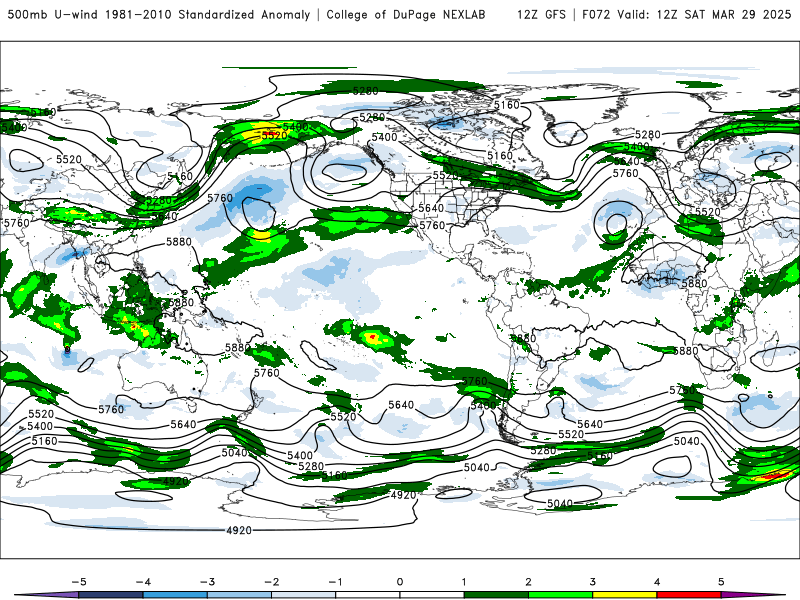Click the light blue -3 to -2 colorbar segment
The image size is (800, 600).
tap(239, 595)
